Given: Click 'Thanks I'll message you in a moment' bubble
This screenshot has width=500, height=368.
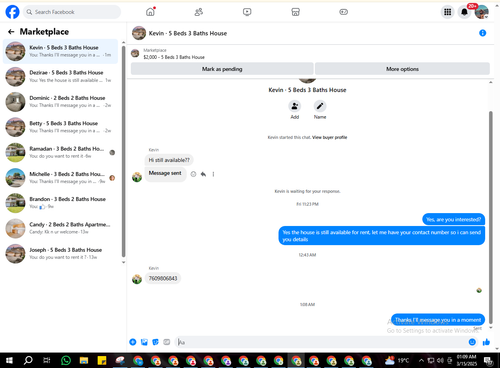Looking at the screenshot, I should pos(438,320).
